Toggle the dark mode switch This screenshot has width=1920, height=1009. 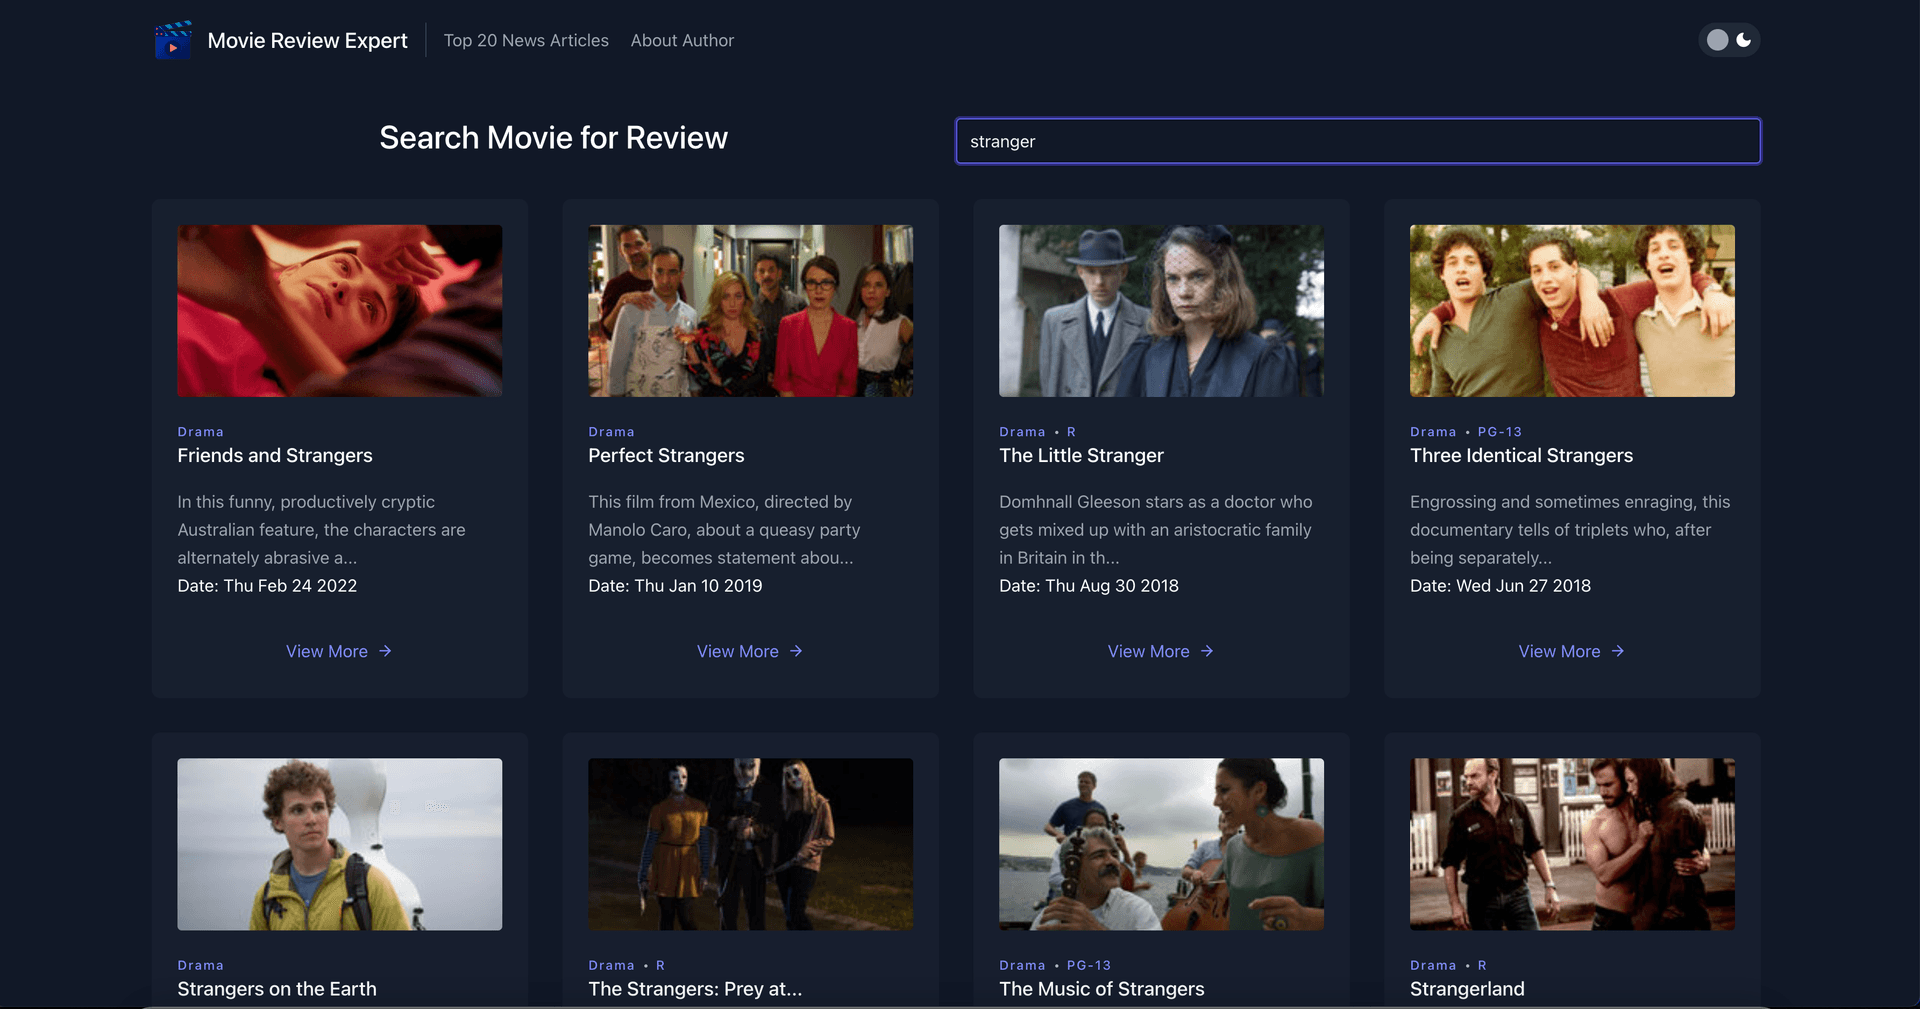pos(1729,40)
